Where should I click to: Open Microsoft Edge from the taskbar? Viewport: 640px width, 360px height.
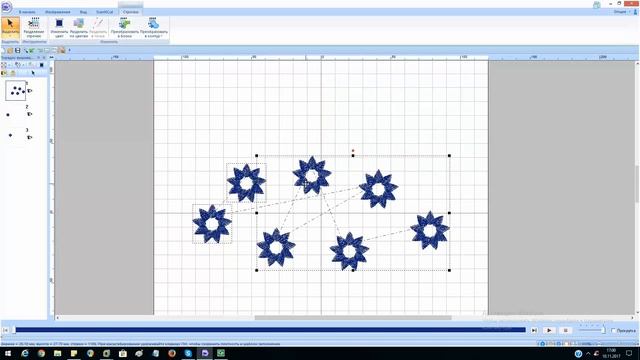[24, 353]
